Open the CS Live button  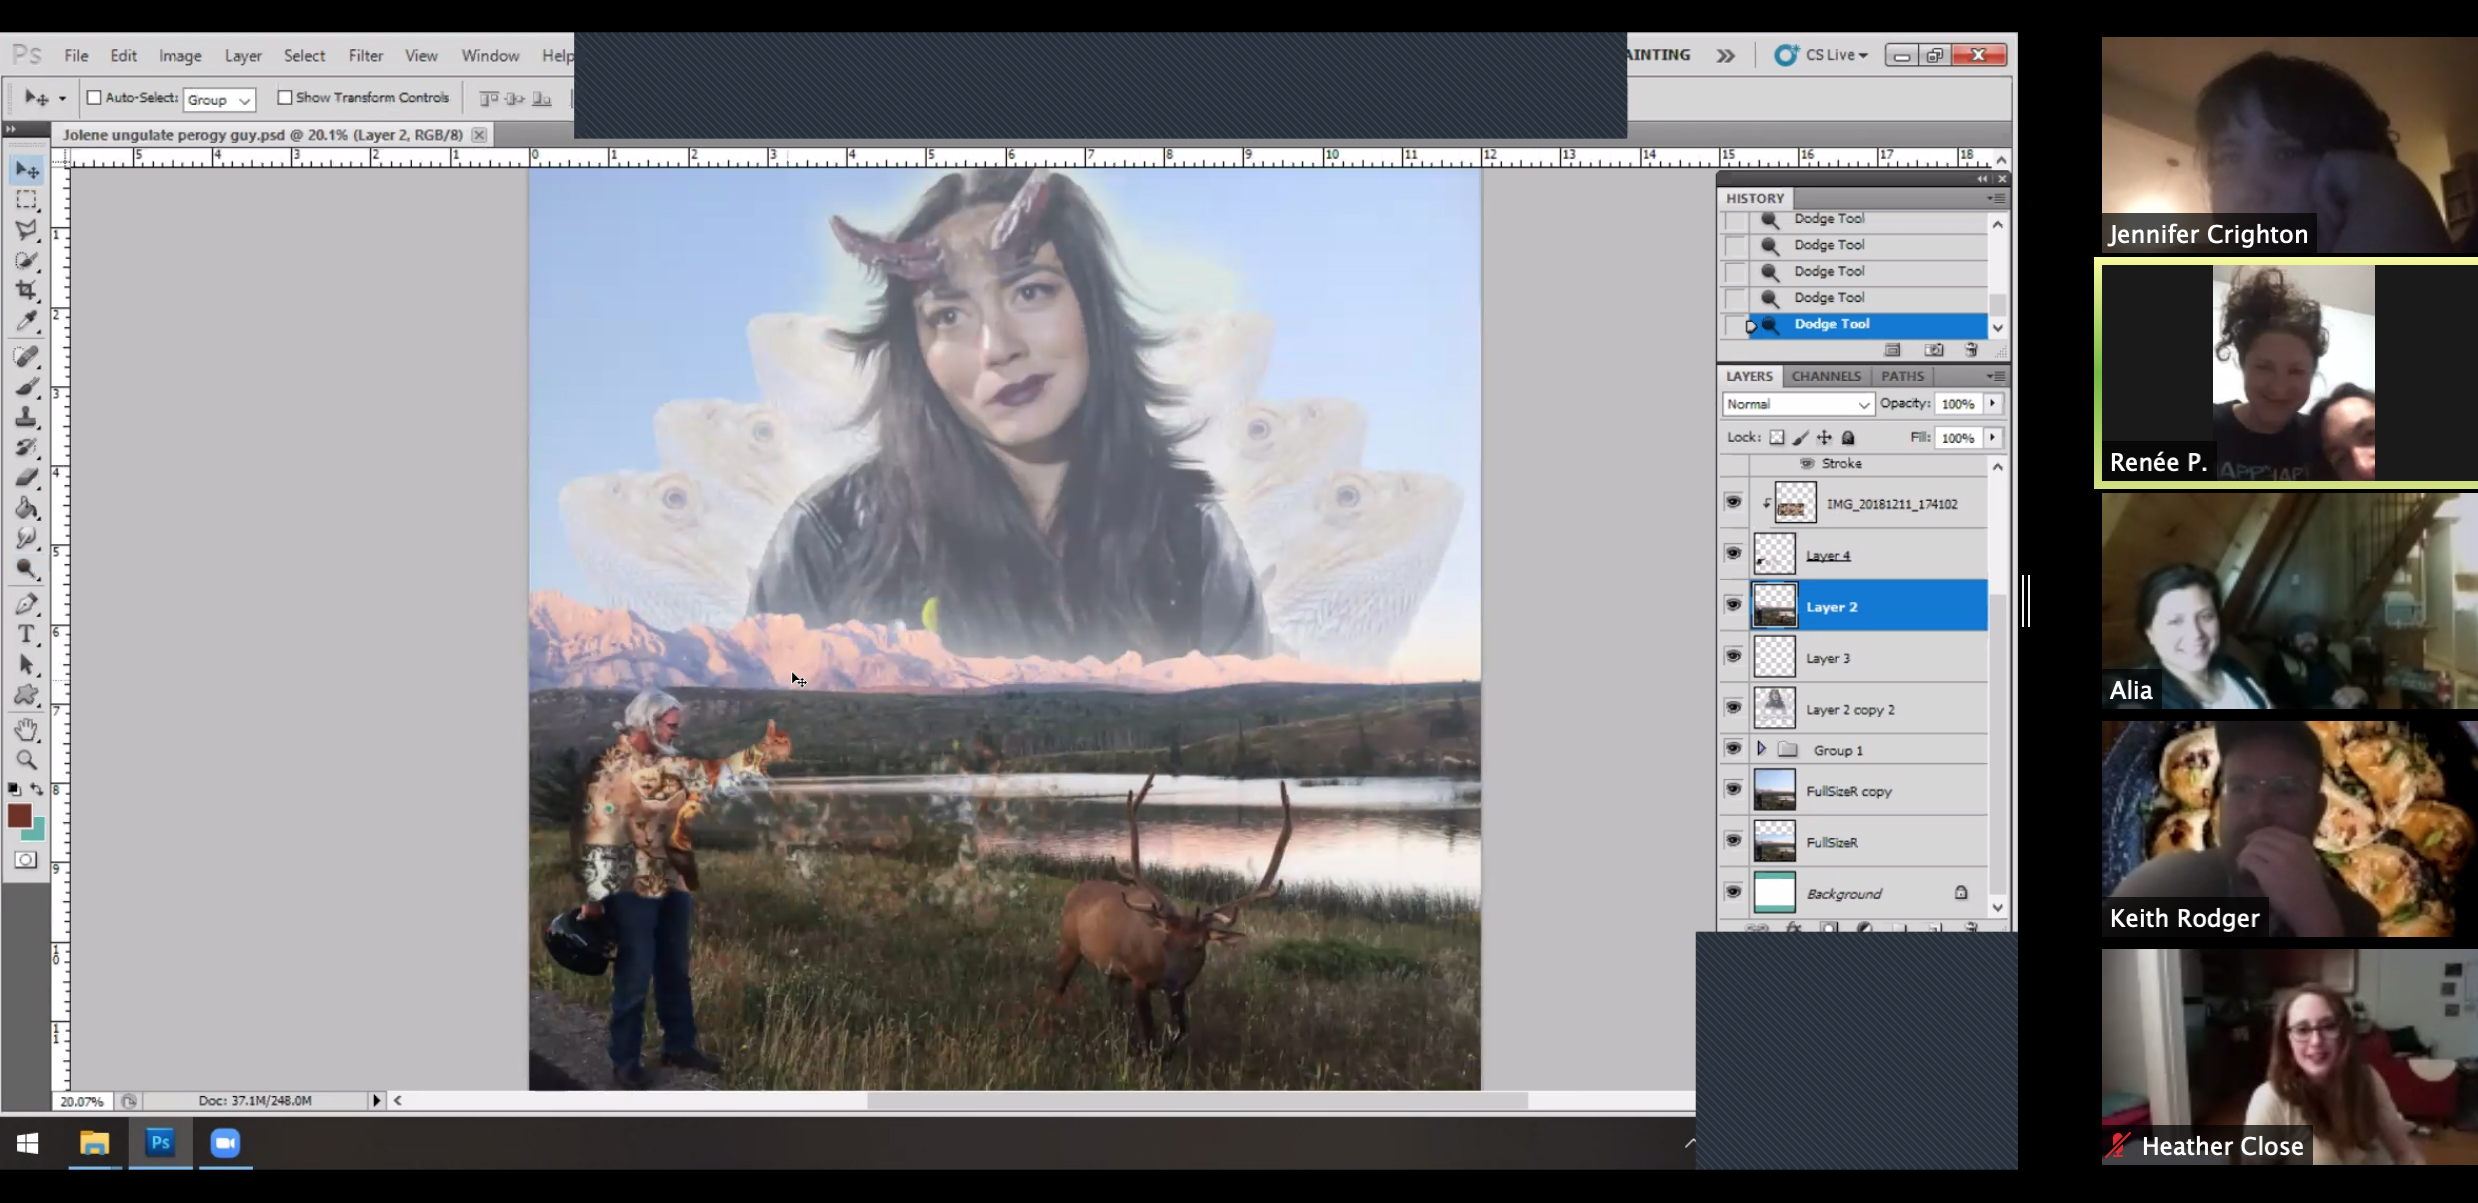1822,55
